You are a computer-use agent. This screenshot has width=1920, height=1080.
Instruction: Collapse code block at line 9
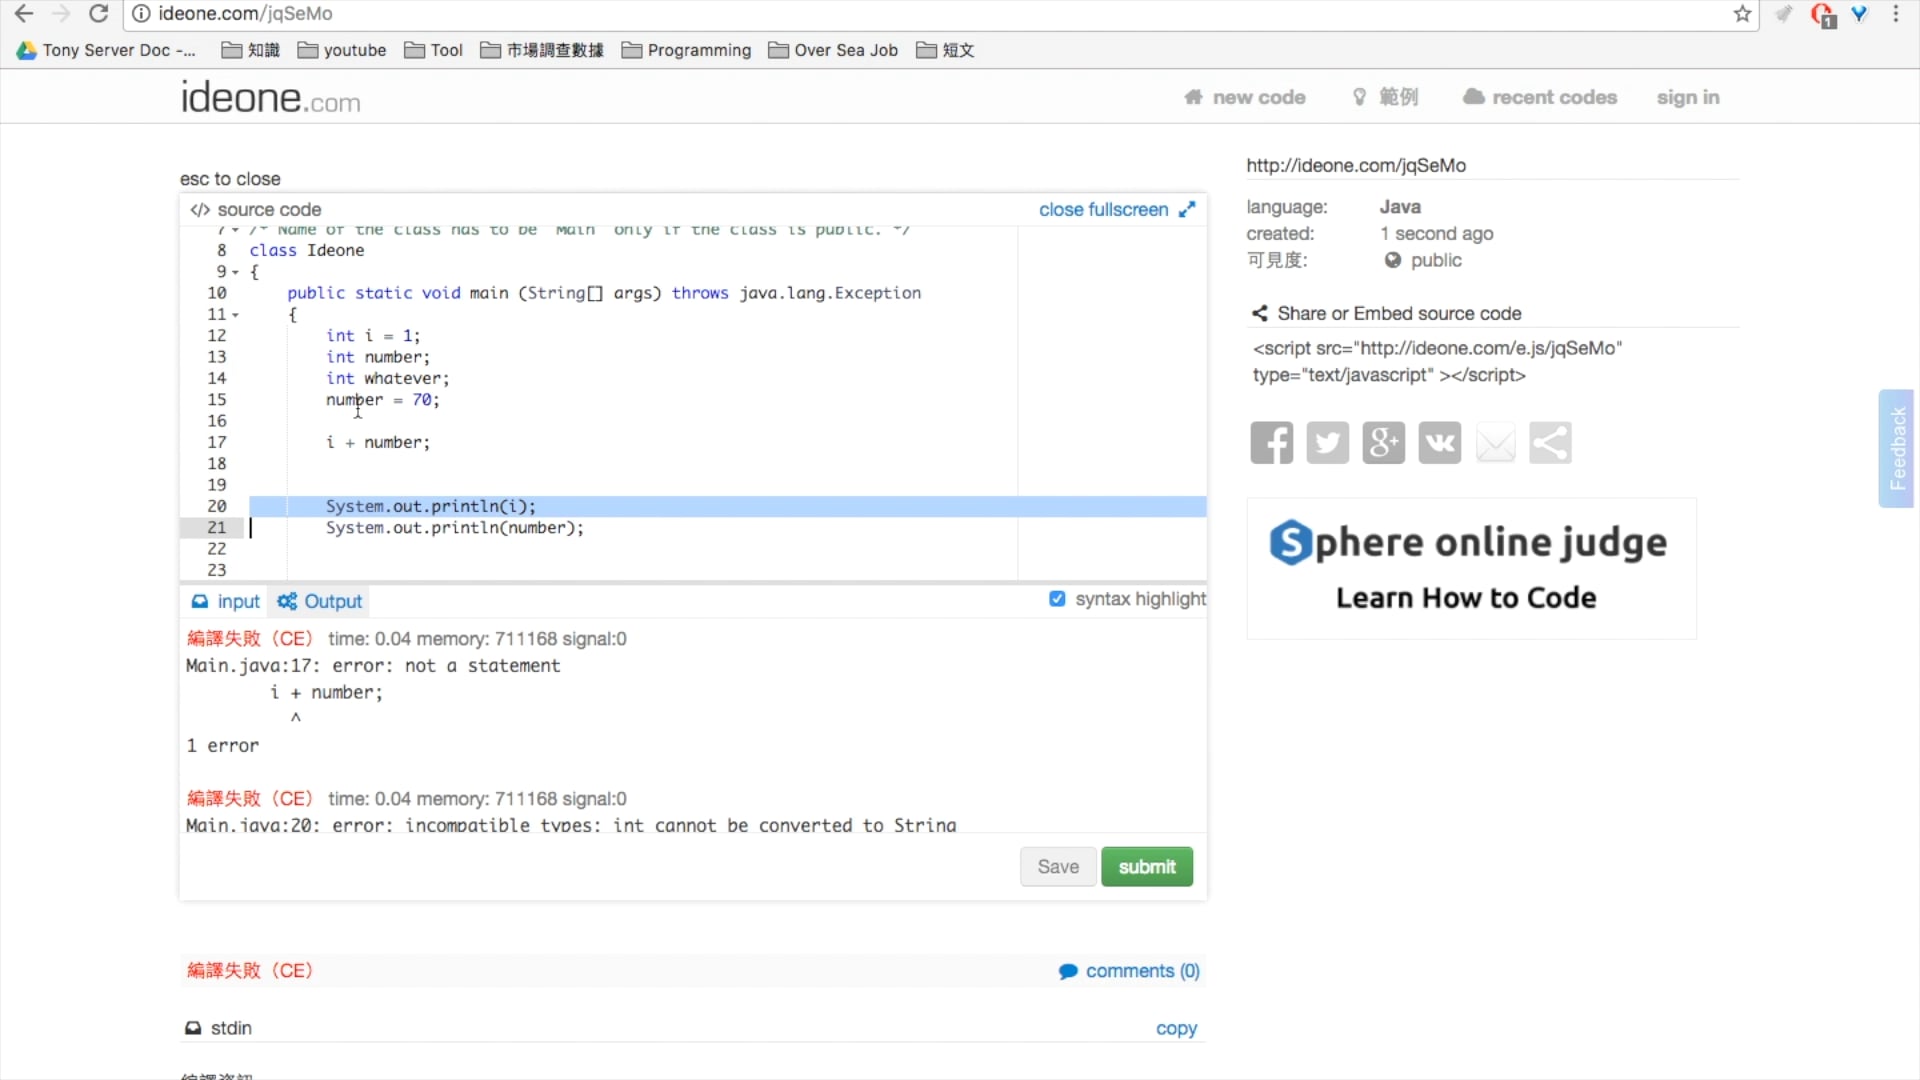click(x=235, y=272)
